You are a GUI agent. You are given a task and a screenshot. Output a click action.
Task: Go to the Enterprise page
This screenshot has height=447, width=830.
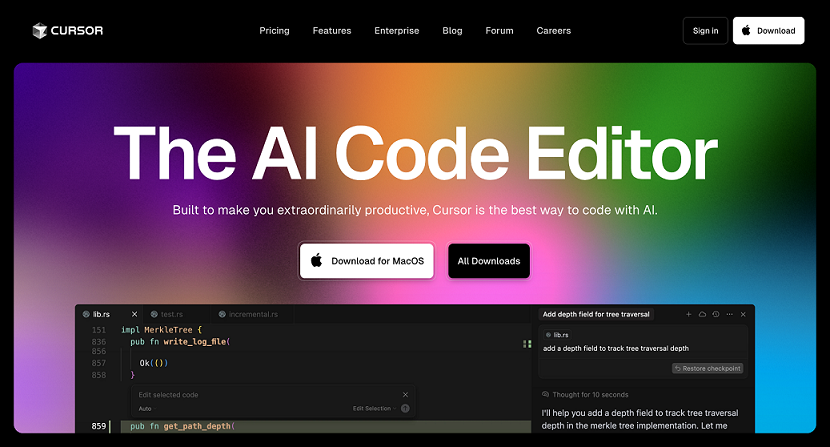point(396,31)
